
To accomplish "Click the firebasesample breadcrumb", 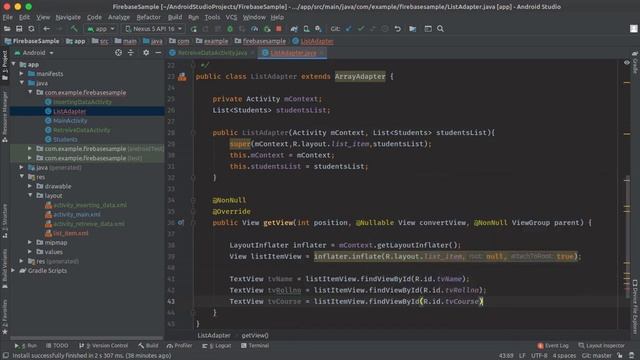I will point(260,41).
